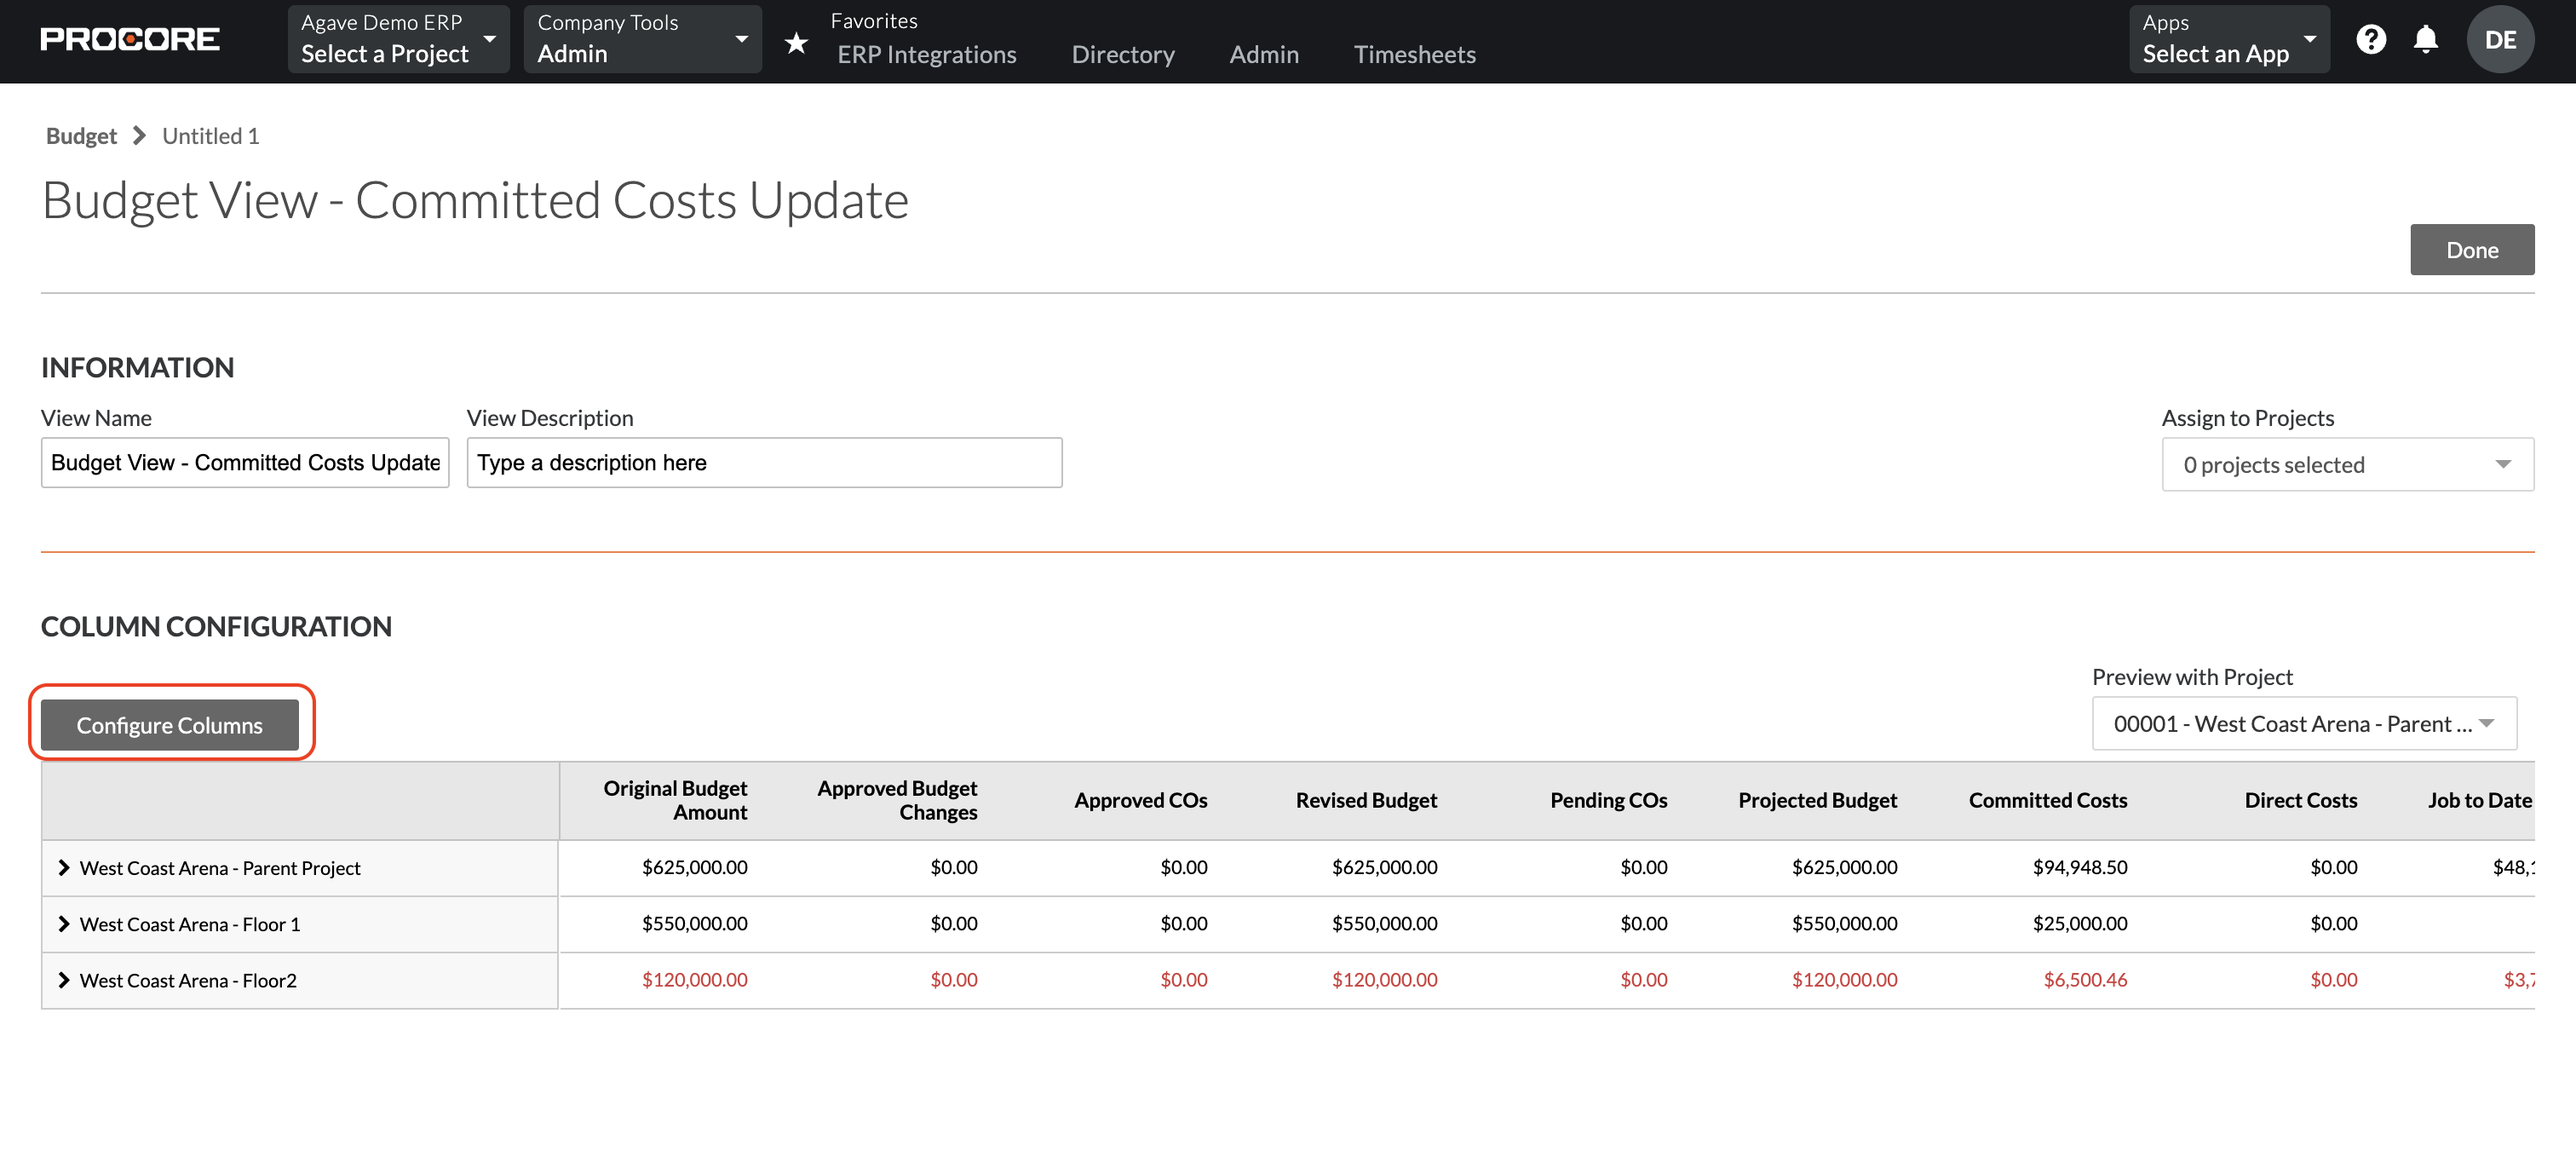This screenshot has width=2576, height=1157.
Task: Click the Pending COs column header
Action: click(x=1608, y=799)
